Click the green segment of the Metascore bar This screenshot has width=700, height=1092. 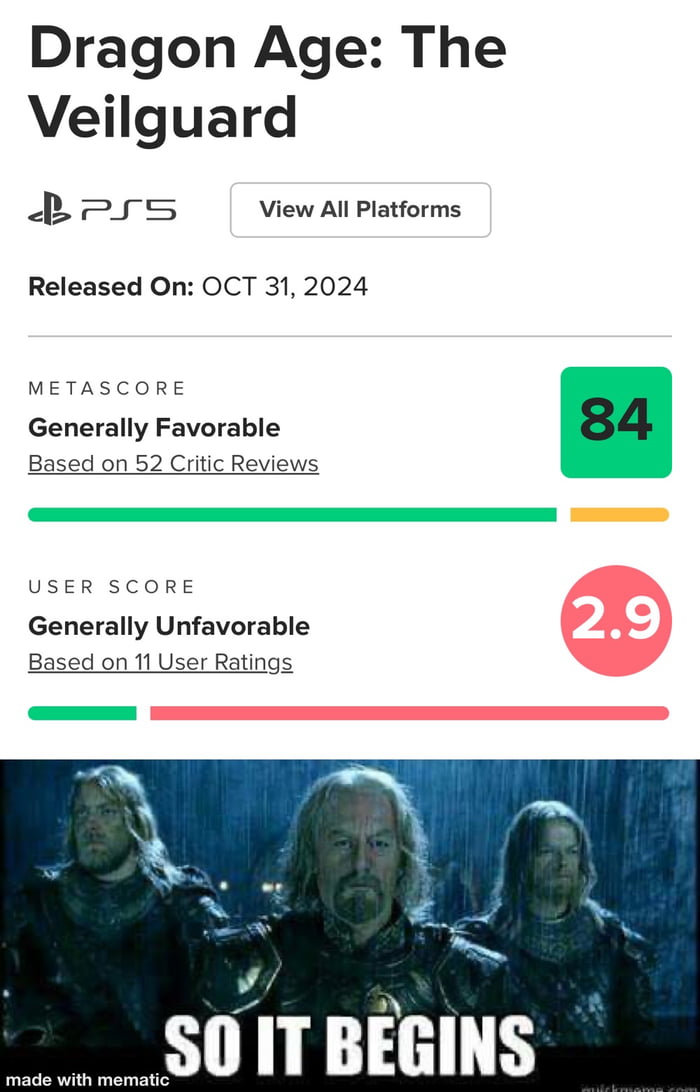click(292, 515)
